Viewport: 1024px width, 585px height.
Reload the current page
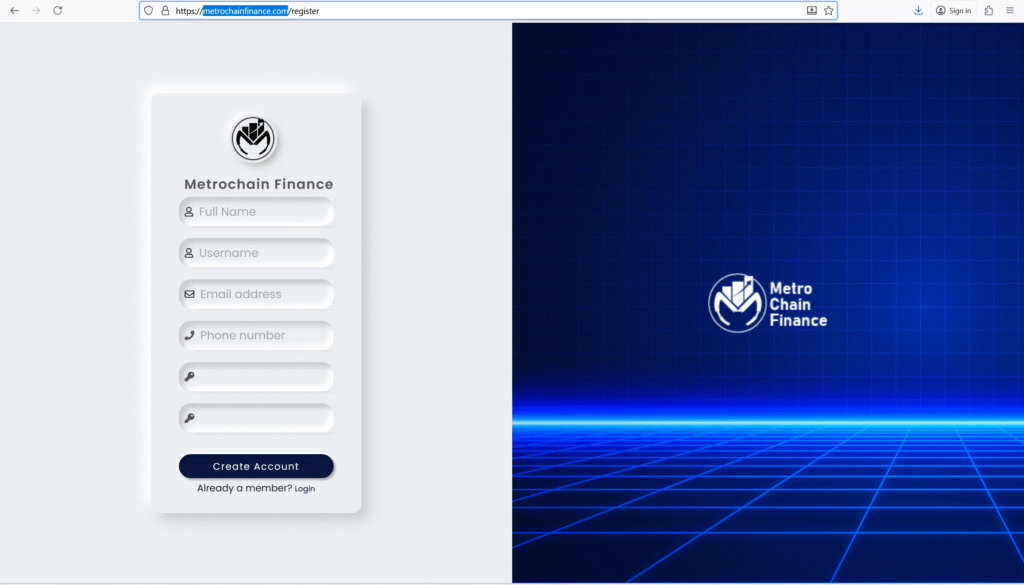(x=58, y=10)
